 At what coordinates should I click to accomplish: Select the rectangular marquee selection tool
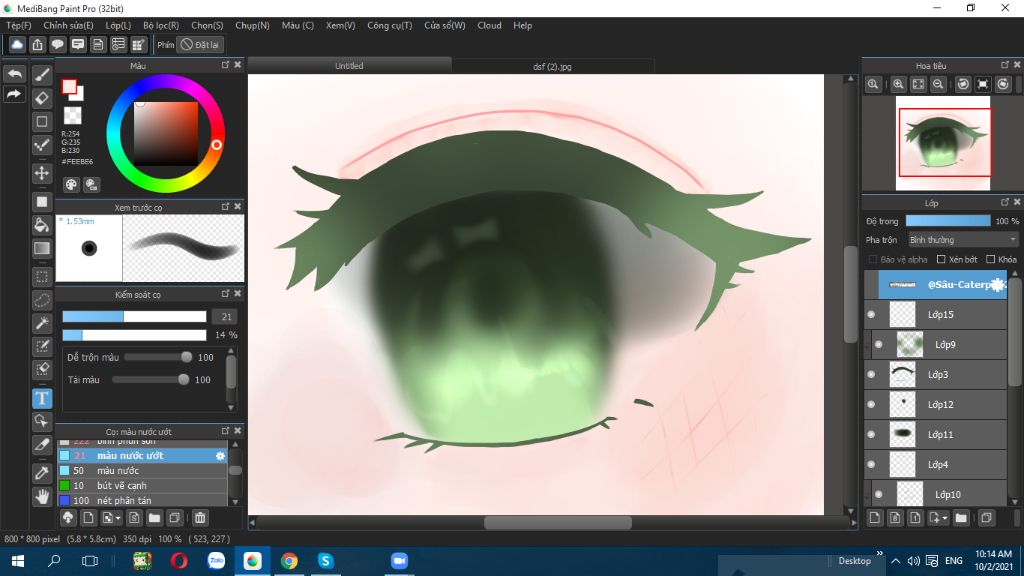[42, 277]
